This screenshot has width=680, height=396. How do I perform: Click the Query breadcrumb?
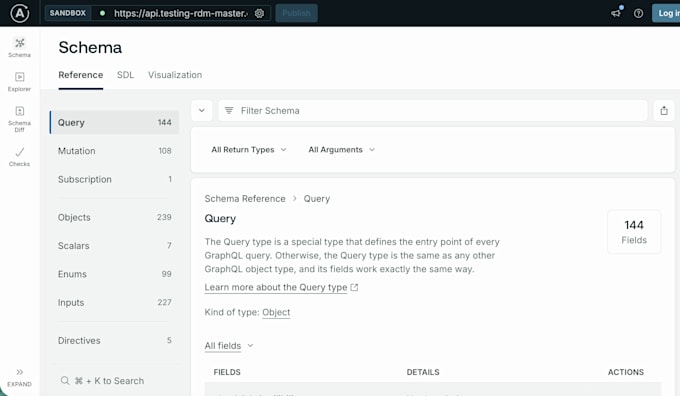pyautogui.click(x=317, y=199)
